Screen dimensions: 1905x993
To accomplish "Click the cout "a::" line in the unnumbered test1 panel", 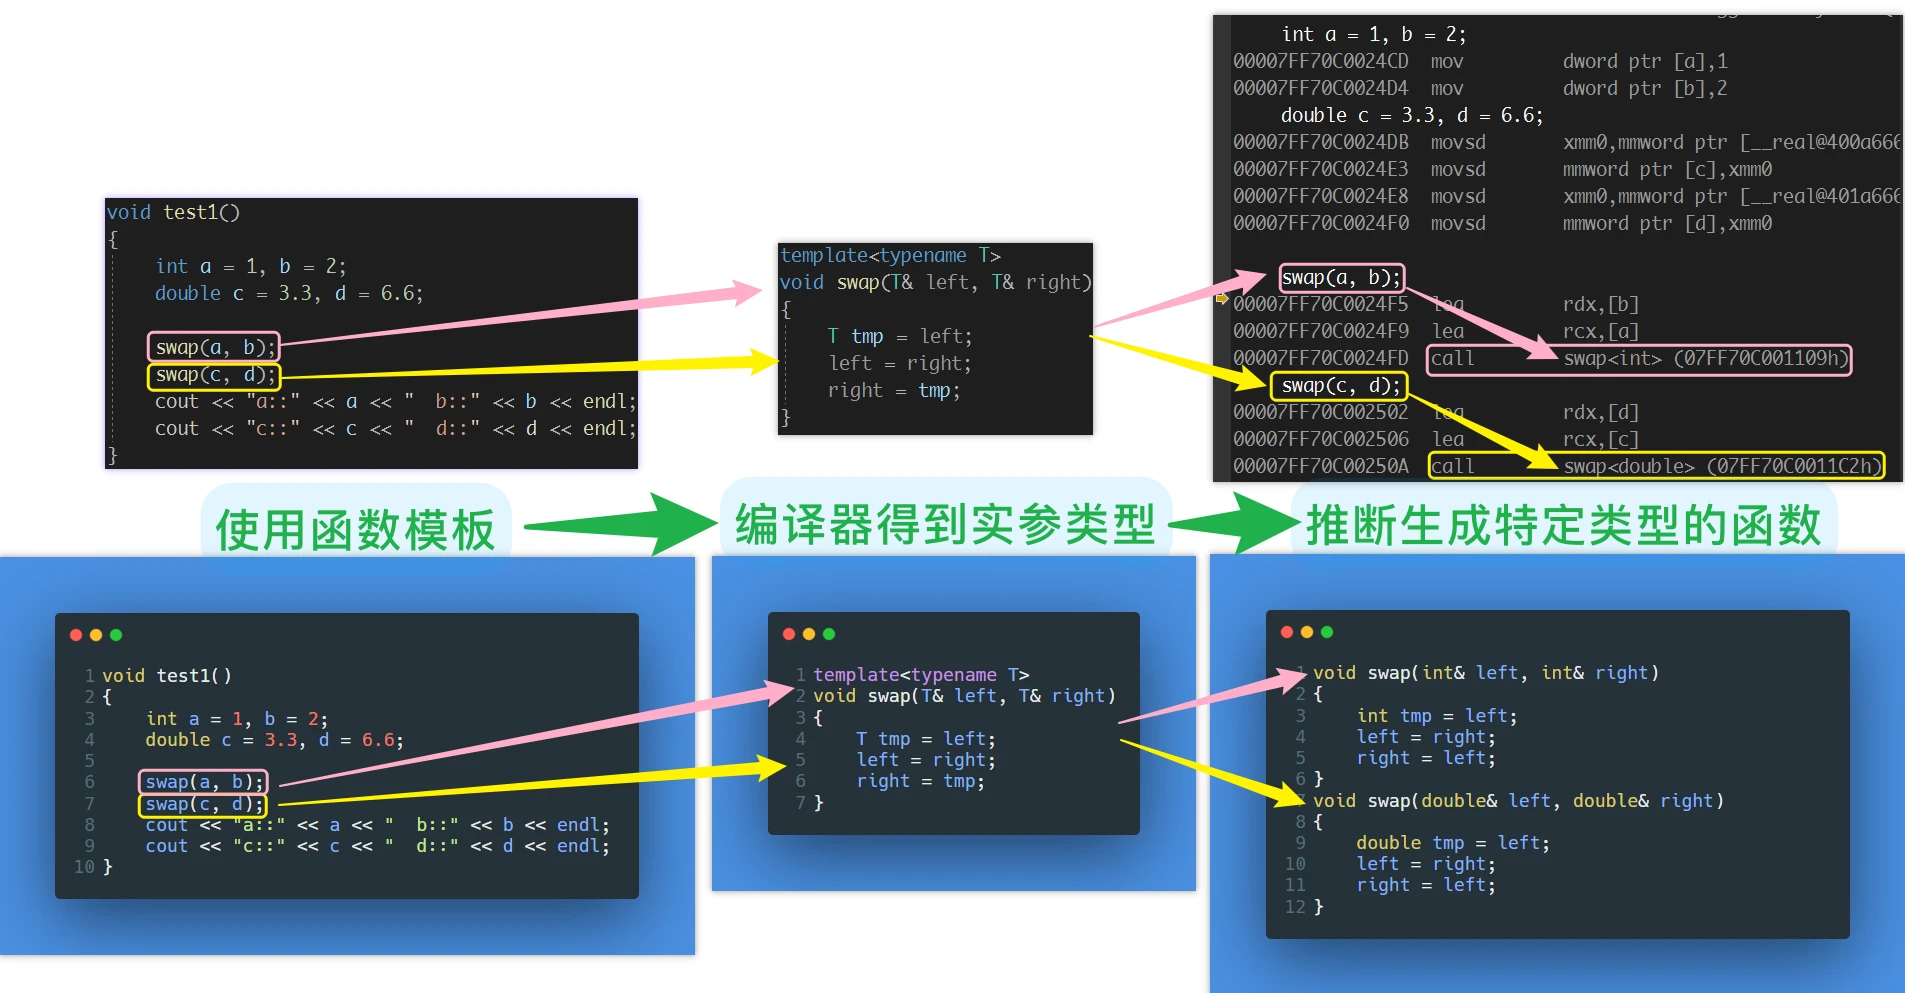I will [x=395, y=401].
